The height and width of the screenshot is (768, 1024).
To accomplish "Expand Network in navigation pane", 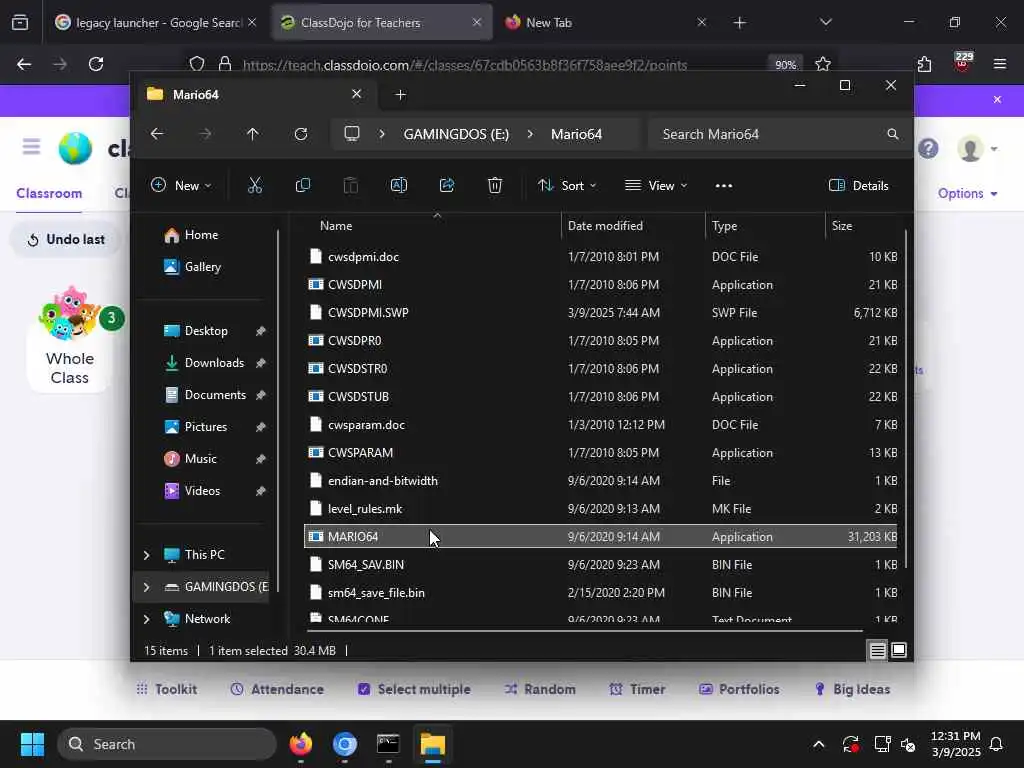I will tap(146, 619).
